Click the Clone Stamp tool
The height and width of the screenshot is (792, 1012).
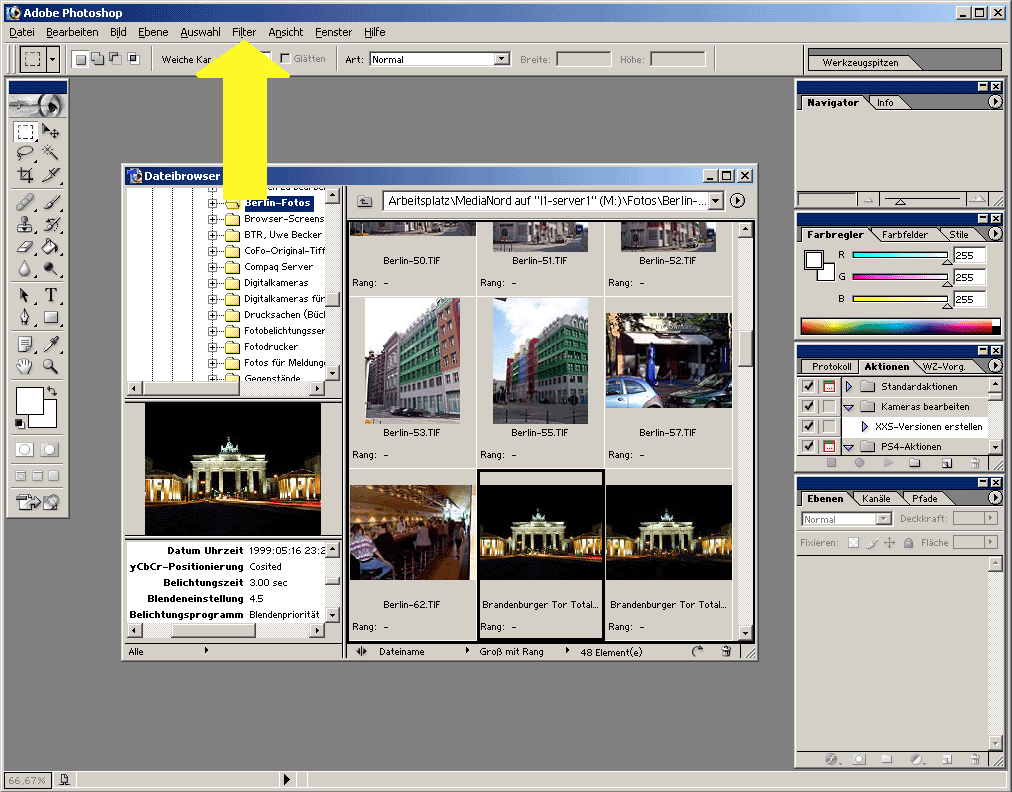point(25,224)
